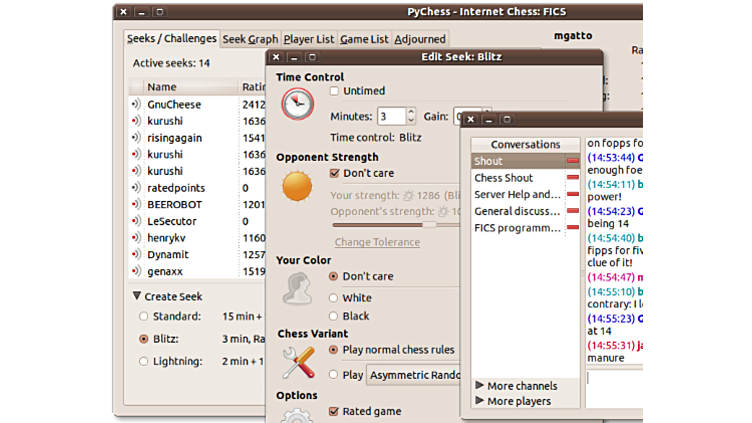Click the red leave icon beside Chess Shout
The image size is (752, 423).
573,178
